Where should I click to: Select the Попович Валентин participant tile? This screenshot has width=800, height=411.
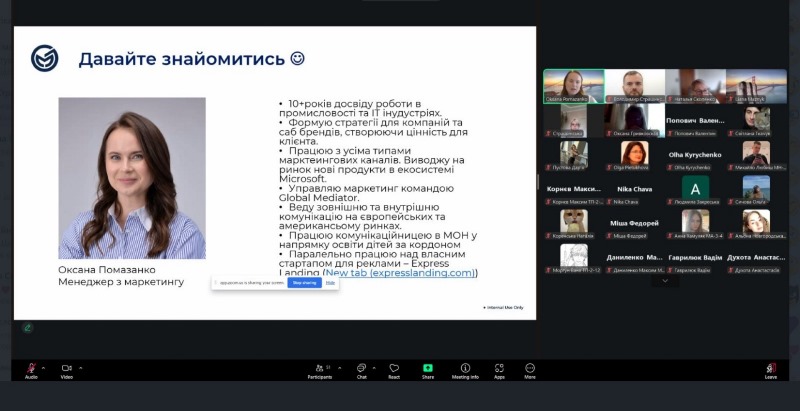click(x=695, y=121)
